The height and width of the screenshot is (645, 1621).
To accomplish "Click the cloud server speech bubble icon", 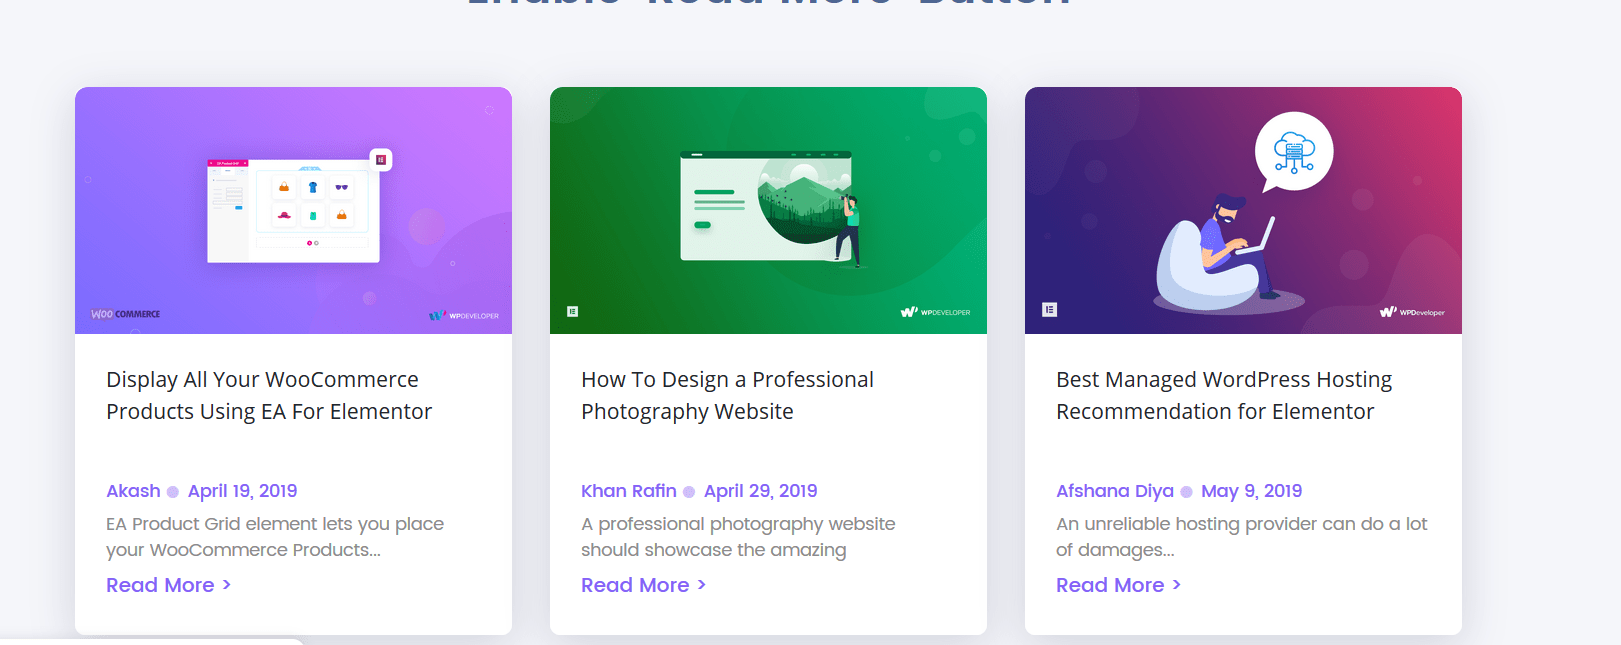I will pyautogui.click(x=1294, y=152).
